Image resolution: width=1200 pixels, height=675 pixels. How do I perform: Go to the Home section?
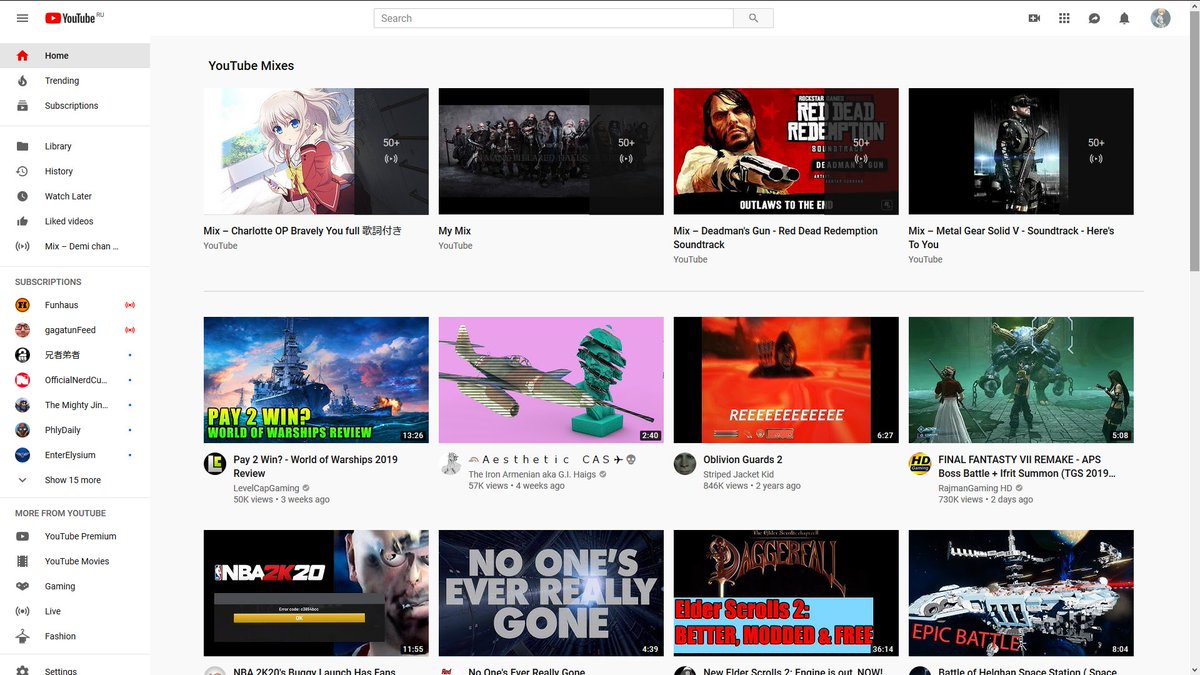[x=75, y=56]
